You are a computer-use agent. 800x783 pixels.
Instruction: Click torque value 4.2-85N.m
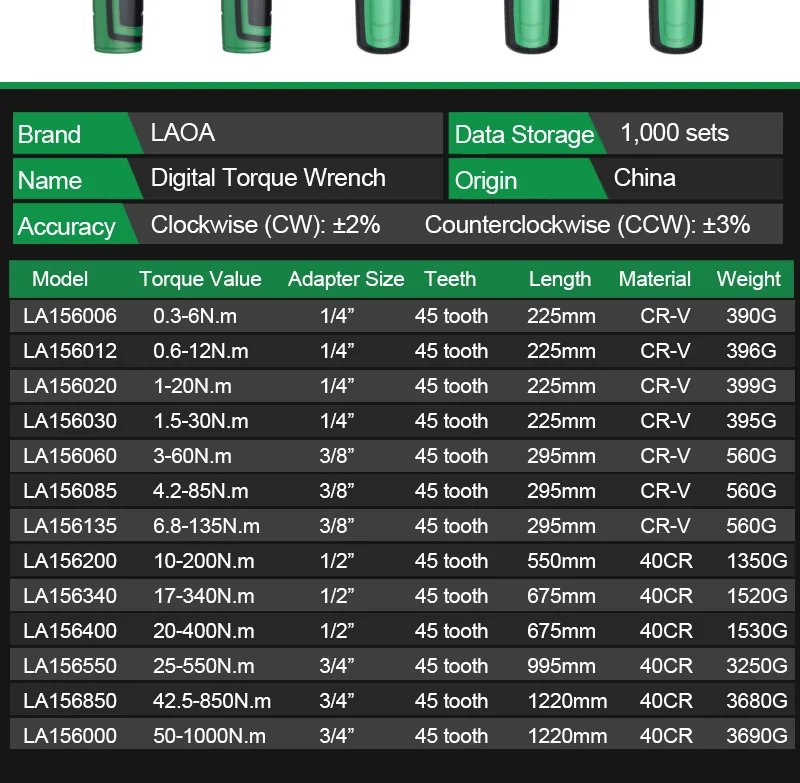pos(201,491)
